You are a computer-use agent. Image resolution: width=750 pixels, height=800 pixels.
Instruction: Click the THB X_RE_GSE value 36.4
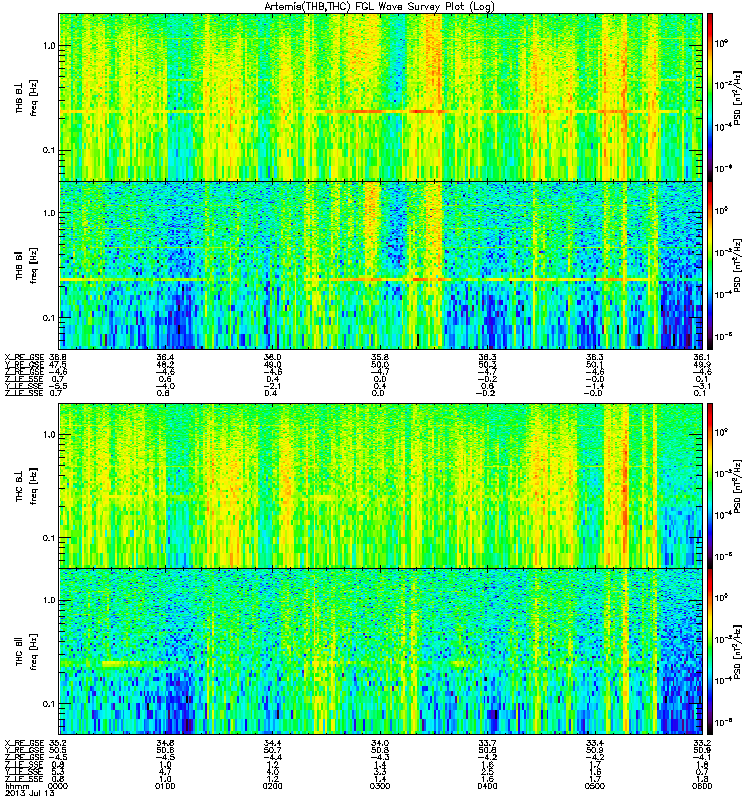pyautogui.click(x=165, y=357)
